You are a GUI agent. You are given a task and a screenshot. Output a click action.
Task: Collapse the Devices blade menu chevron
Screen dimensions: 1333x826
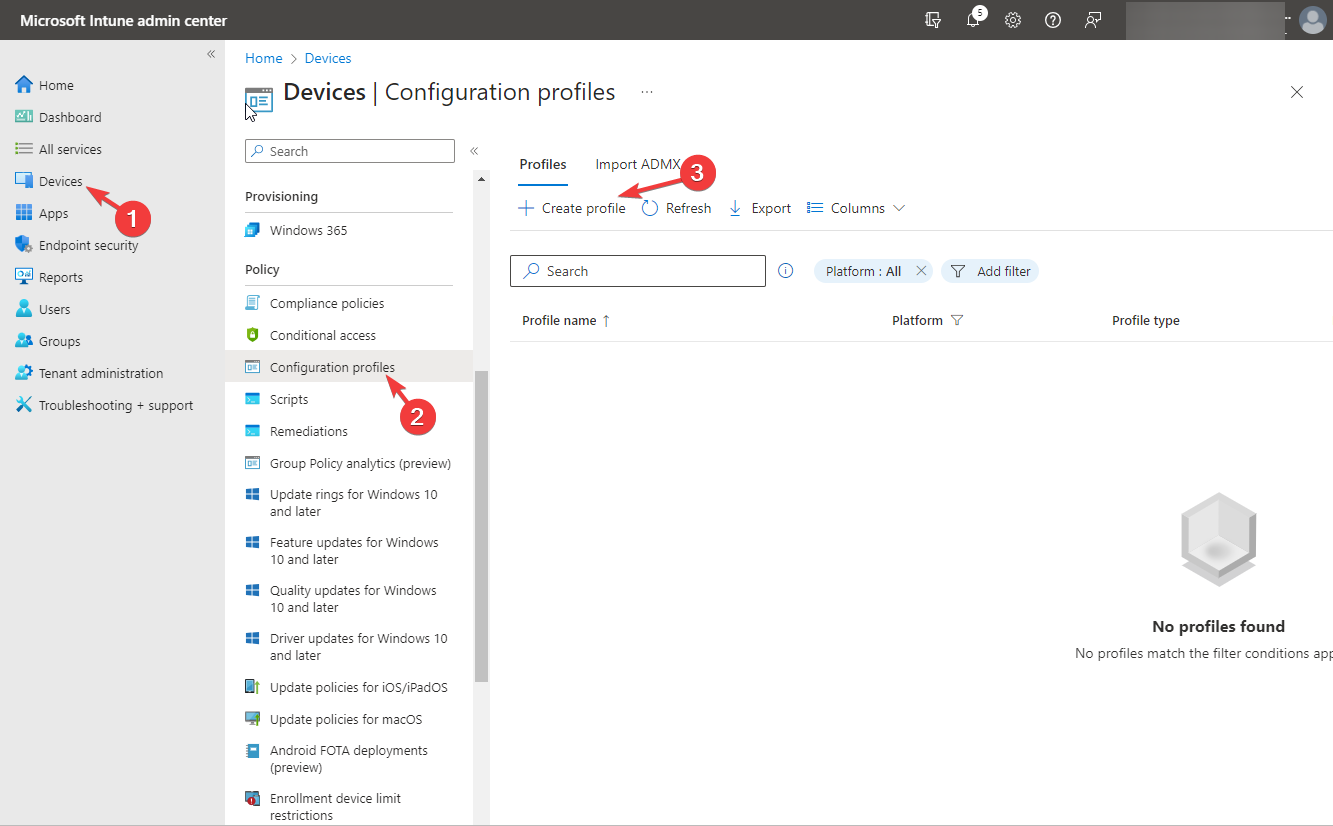pyautogui.click(x=474, y=150)
